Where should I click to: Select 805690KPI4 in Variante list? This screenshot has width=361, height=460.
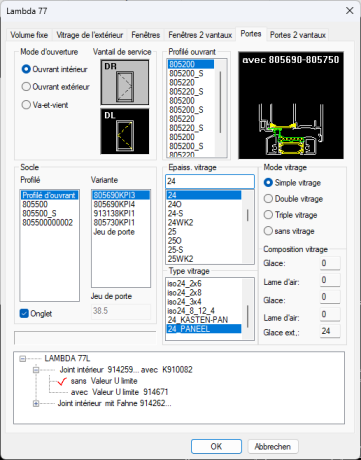(x=114, y=204)
